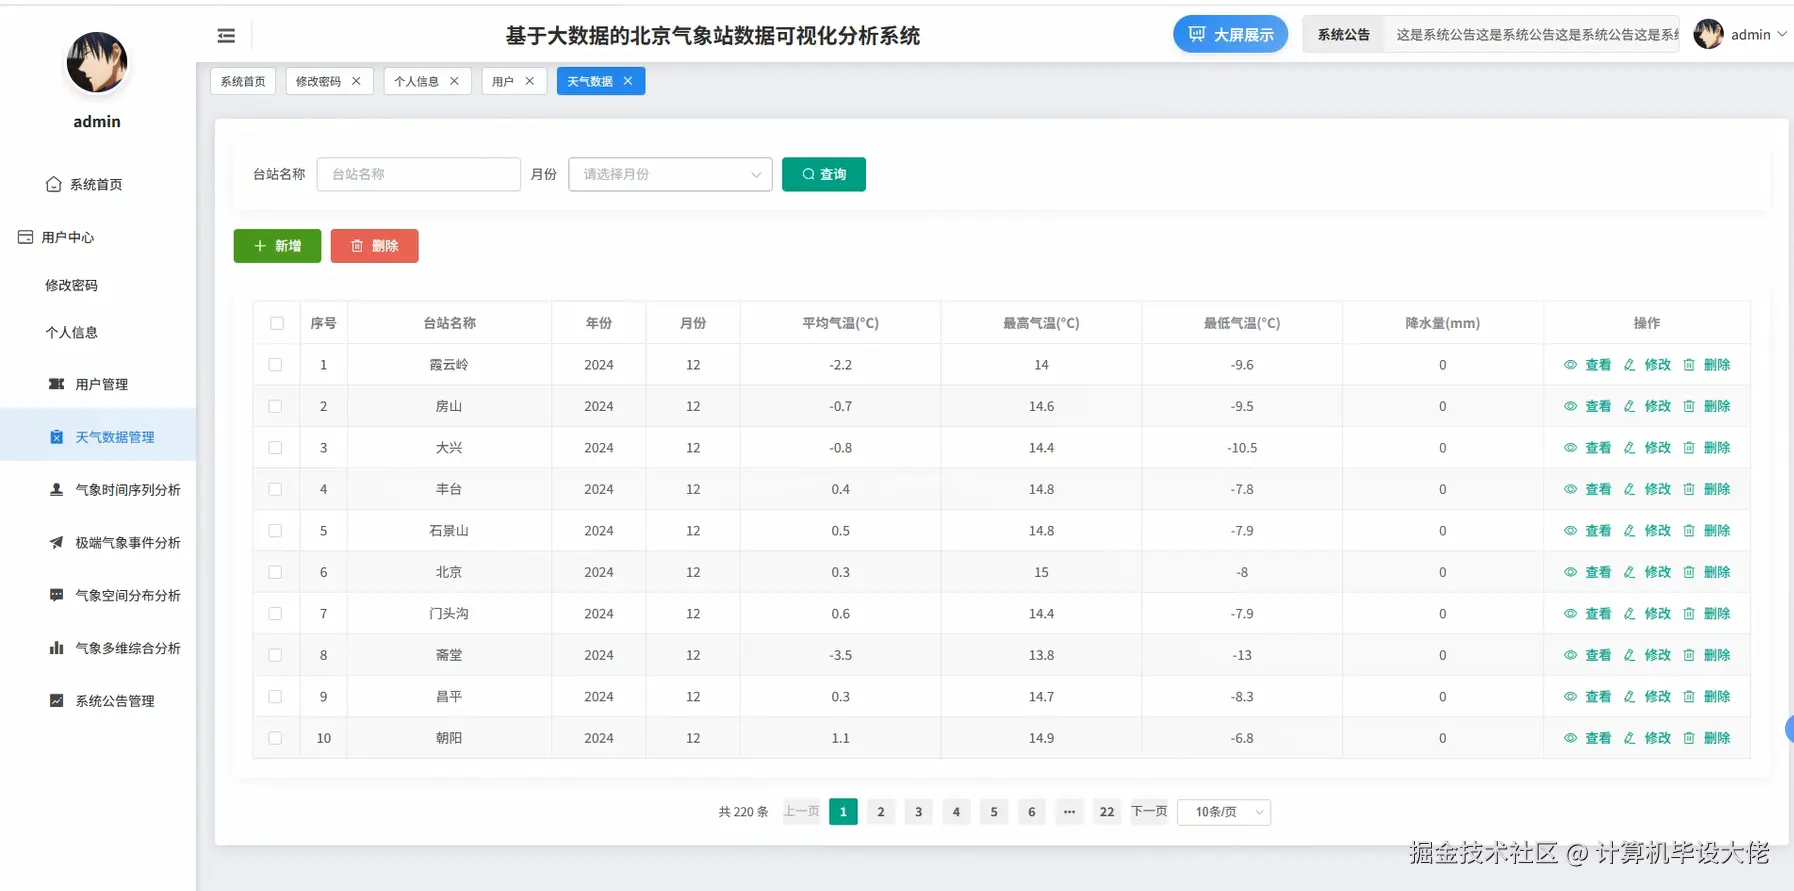Click the green 新增 add button
This screenshot has height=891, width=1794.
(277, 246)
